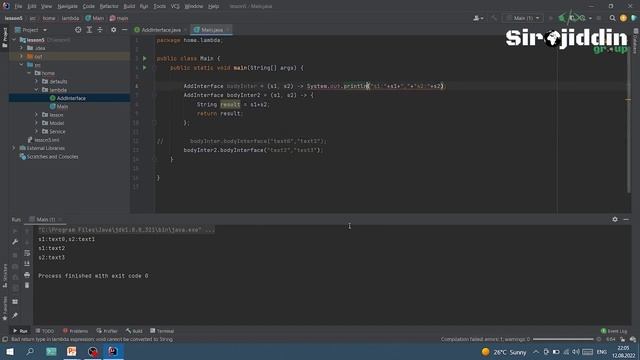The height and width of the screenshot is (360, 640).
Task: Toggle scroll to end in Run console
Action: 27,264
